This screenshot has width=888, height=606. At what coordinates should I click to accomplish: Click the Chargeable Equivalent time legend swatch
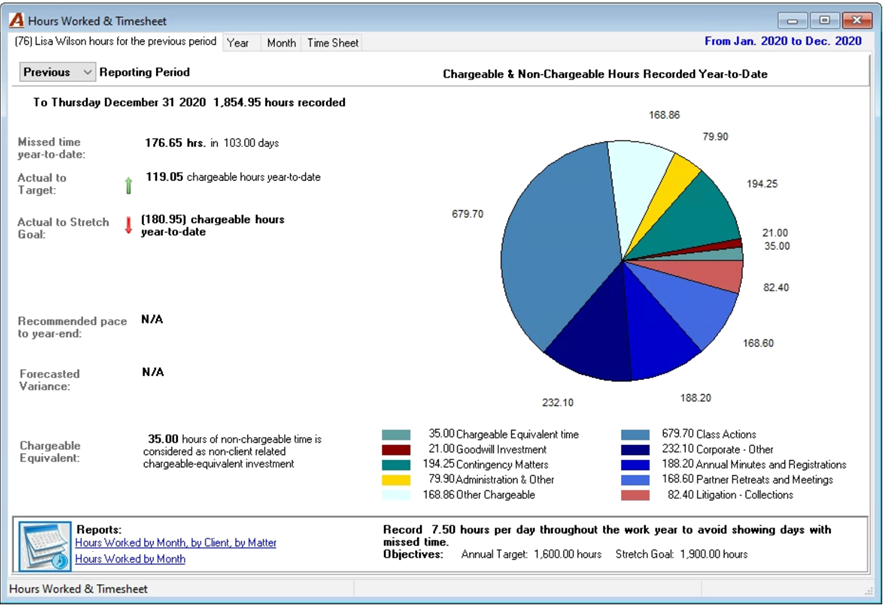click(x=396, y=435)
